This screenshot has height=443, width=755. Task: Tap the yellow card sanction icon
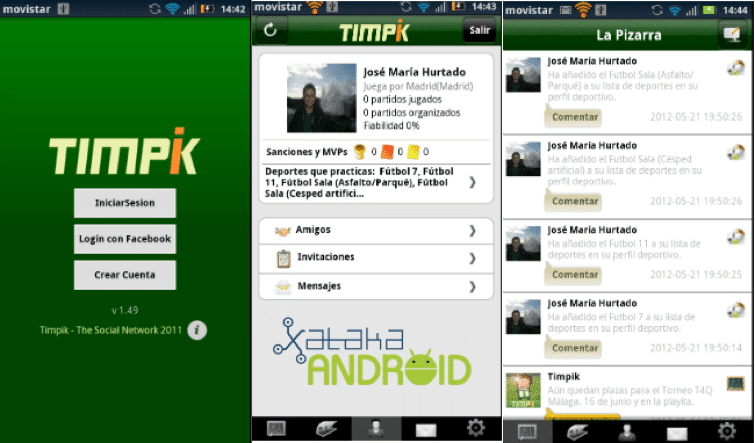point(413,152)
